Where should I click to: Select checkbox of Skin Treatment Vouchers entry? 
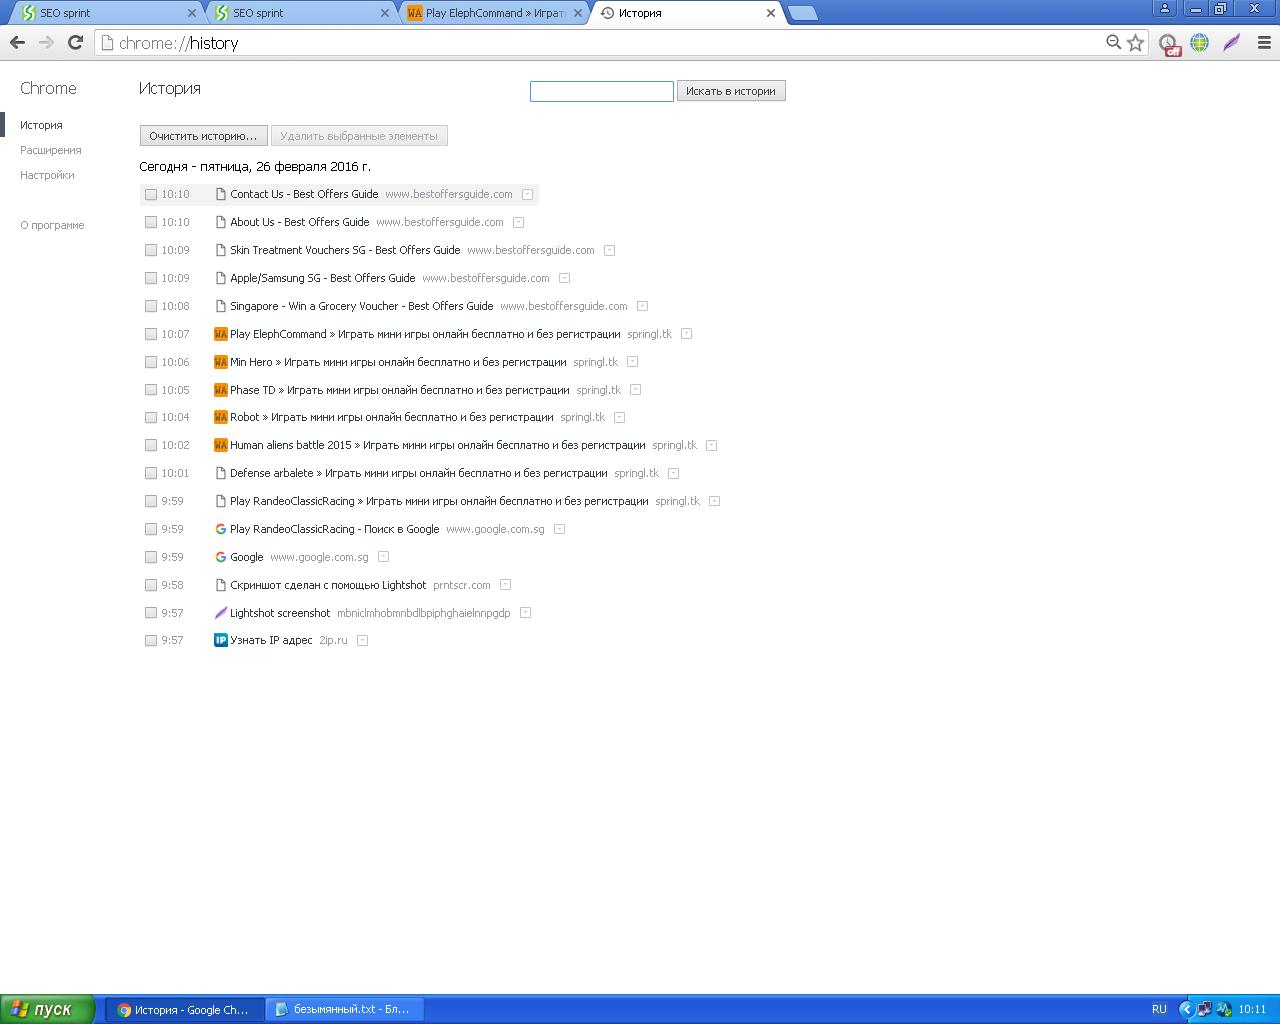(x=151, y=250)
